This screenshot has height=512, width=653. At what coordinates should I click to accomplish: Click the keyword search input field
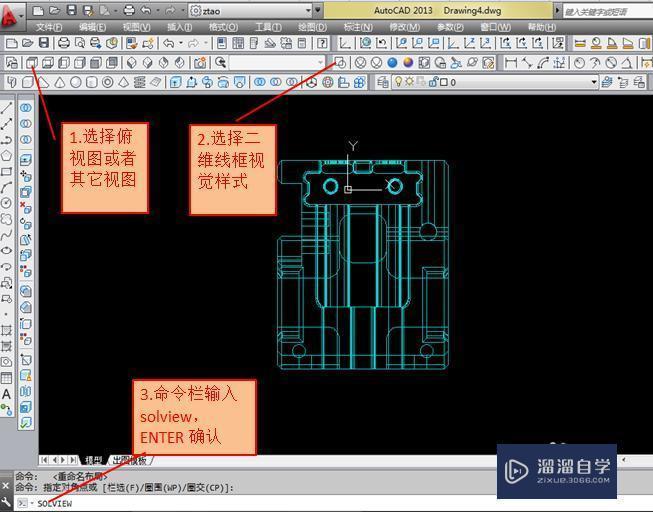608,11
